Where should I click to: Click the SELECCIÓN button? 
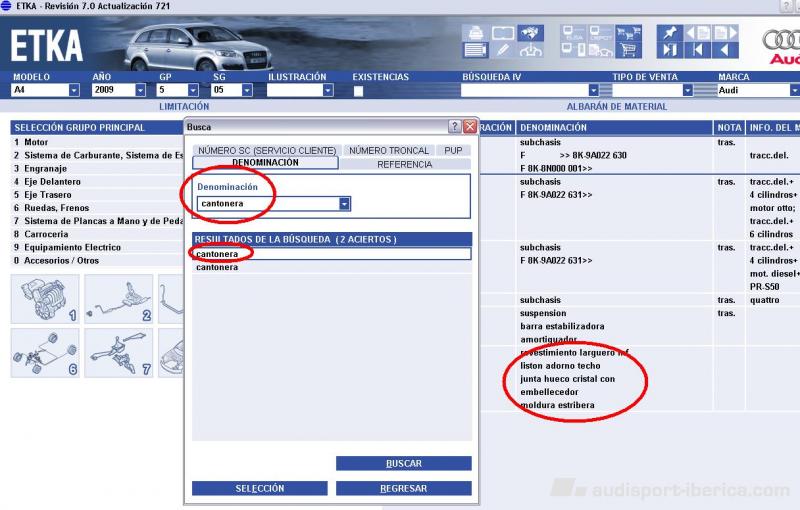[x=260, y=489]
